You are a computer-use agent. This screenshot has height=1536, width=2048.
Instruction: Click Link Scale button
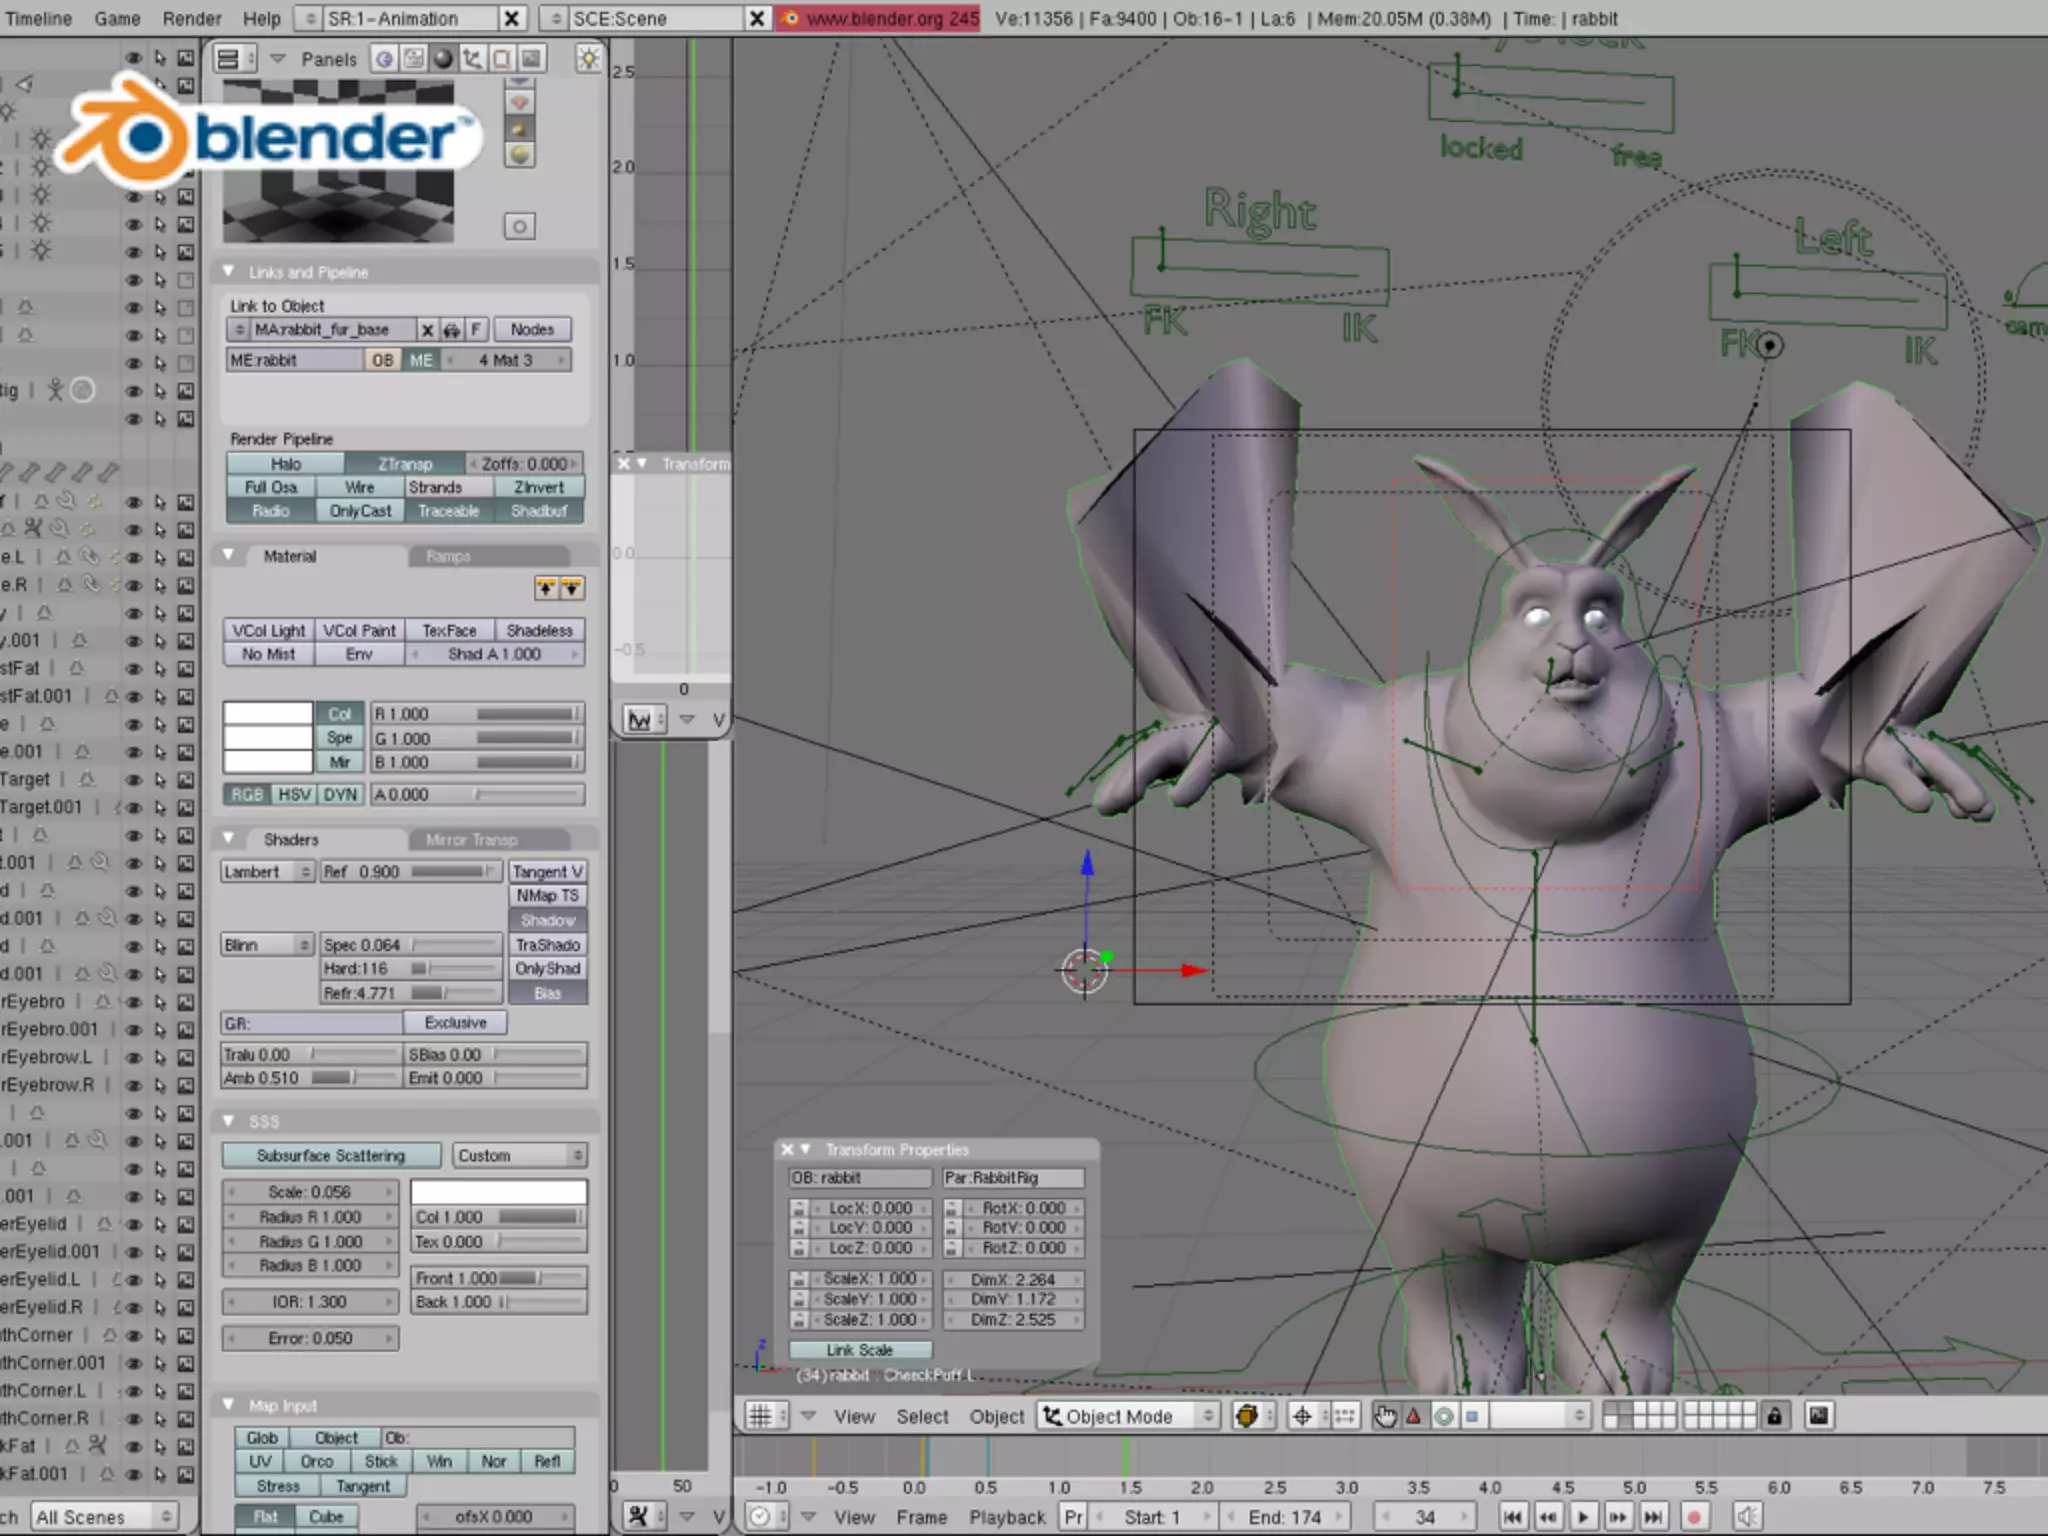[x=860, y=1350]
